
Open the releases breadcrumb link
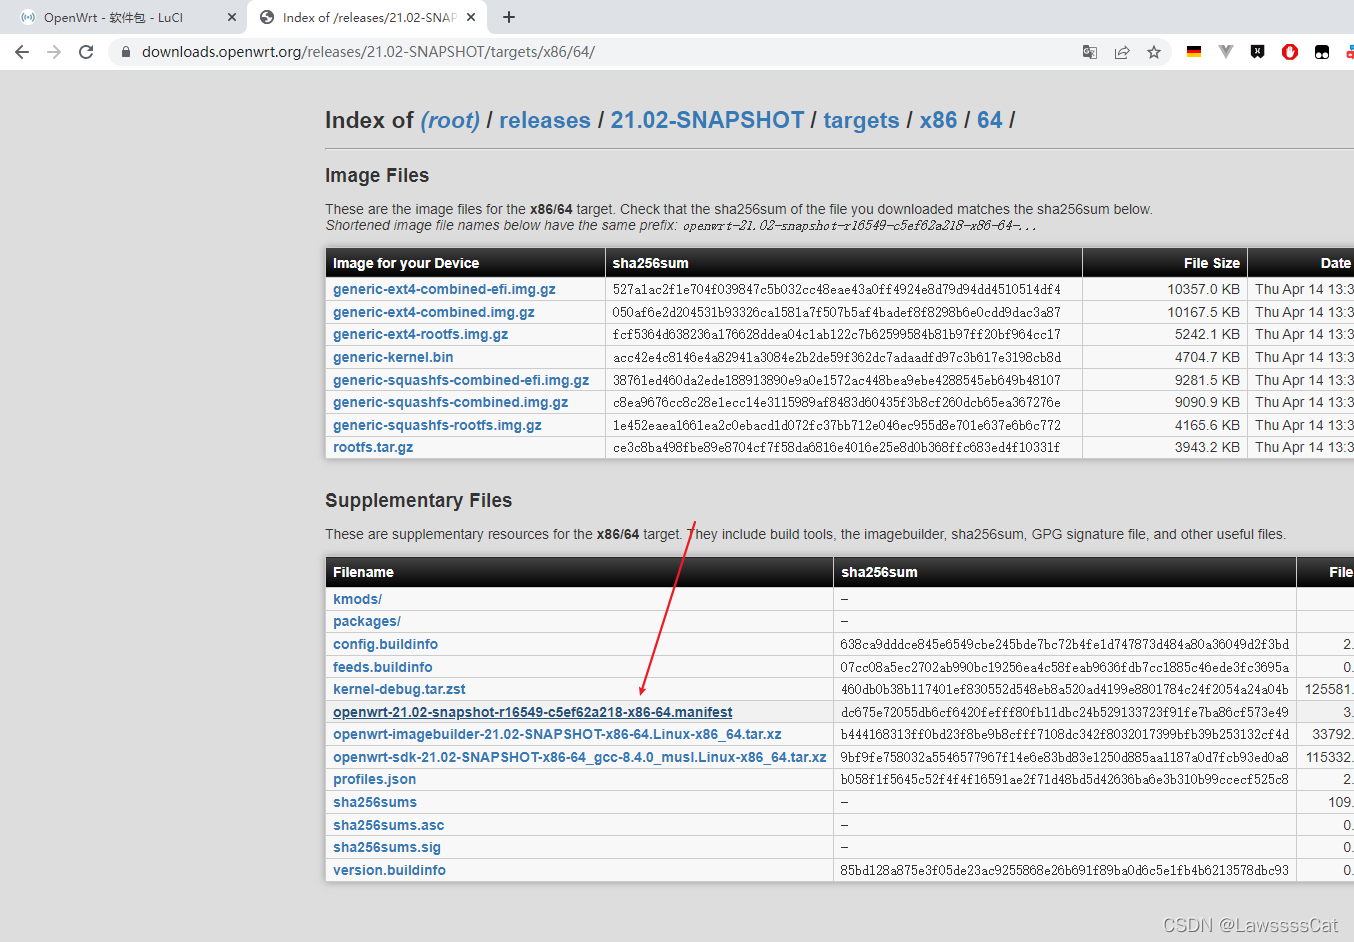click(x=545, y=120)
